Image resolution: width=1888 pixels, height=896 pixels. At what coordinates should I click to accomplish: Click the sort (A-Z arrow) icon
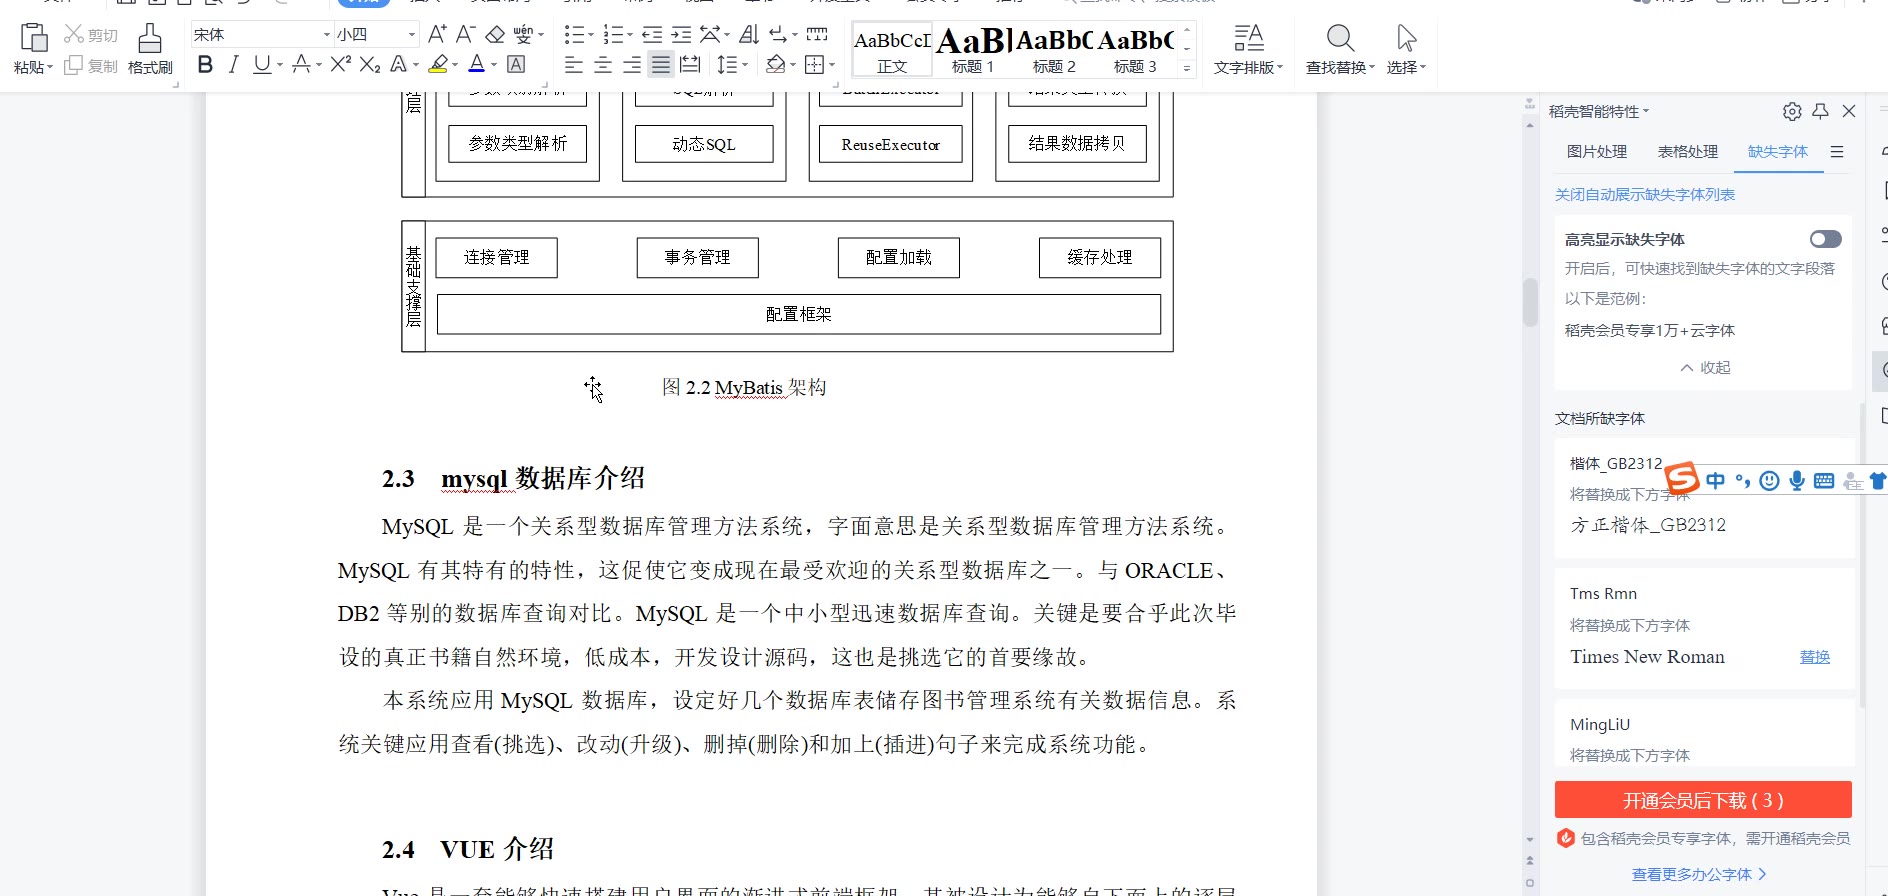(x=749, y=35)
